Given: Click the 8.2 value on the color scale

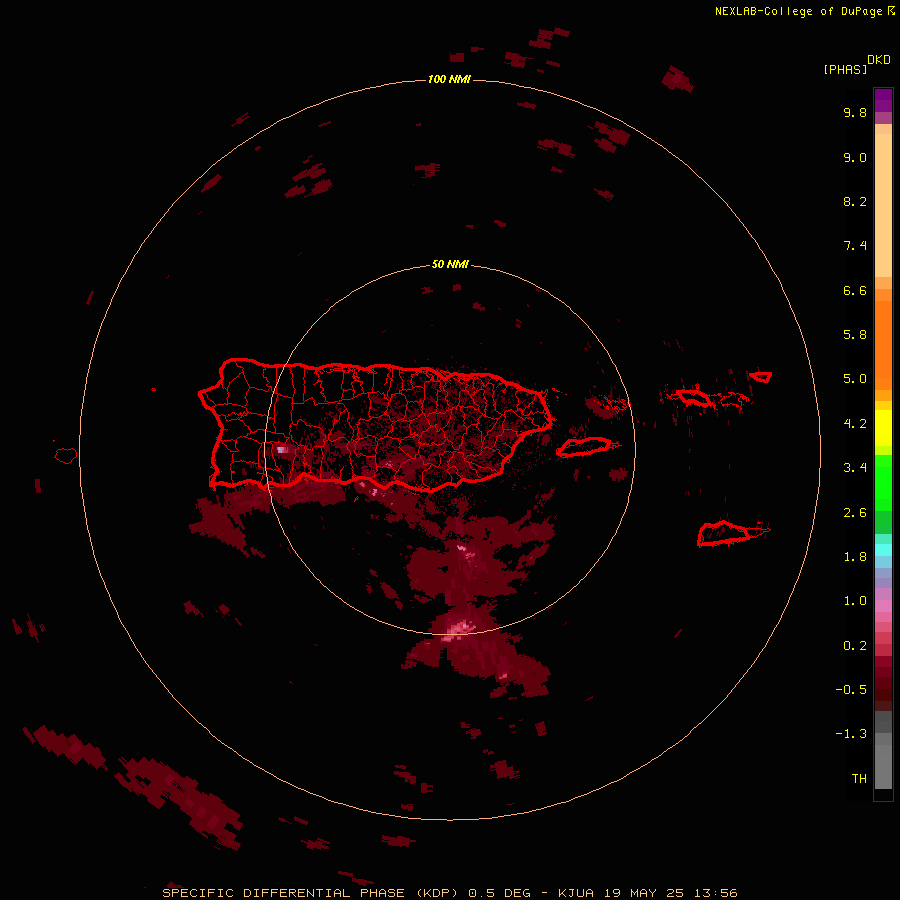Looking at the screenshot, I should point(855,201).
